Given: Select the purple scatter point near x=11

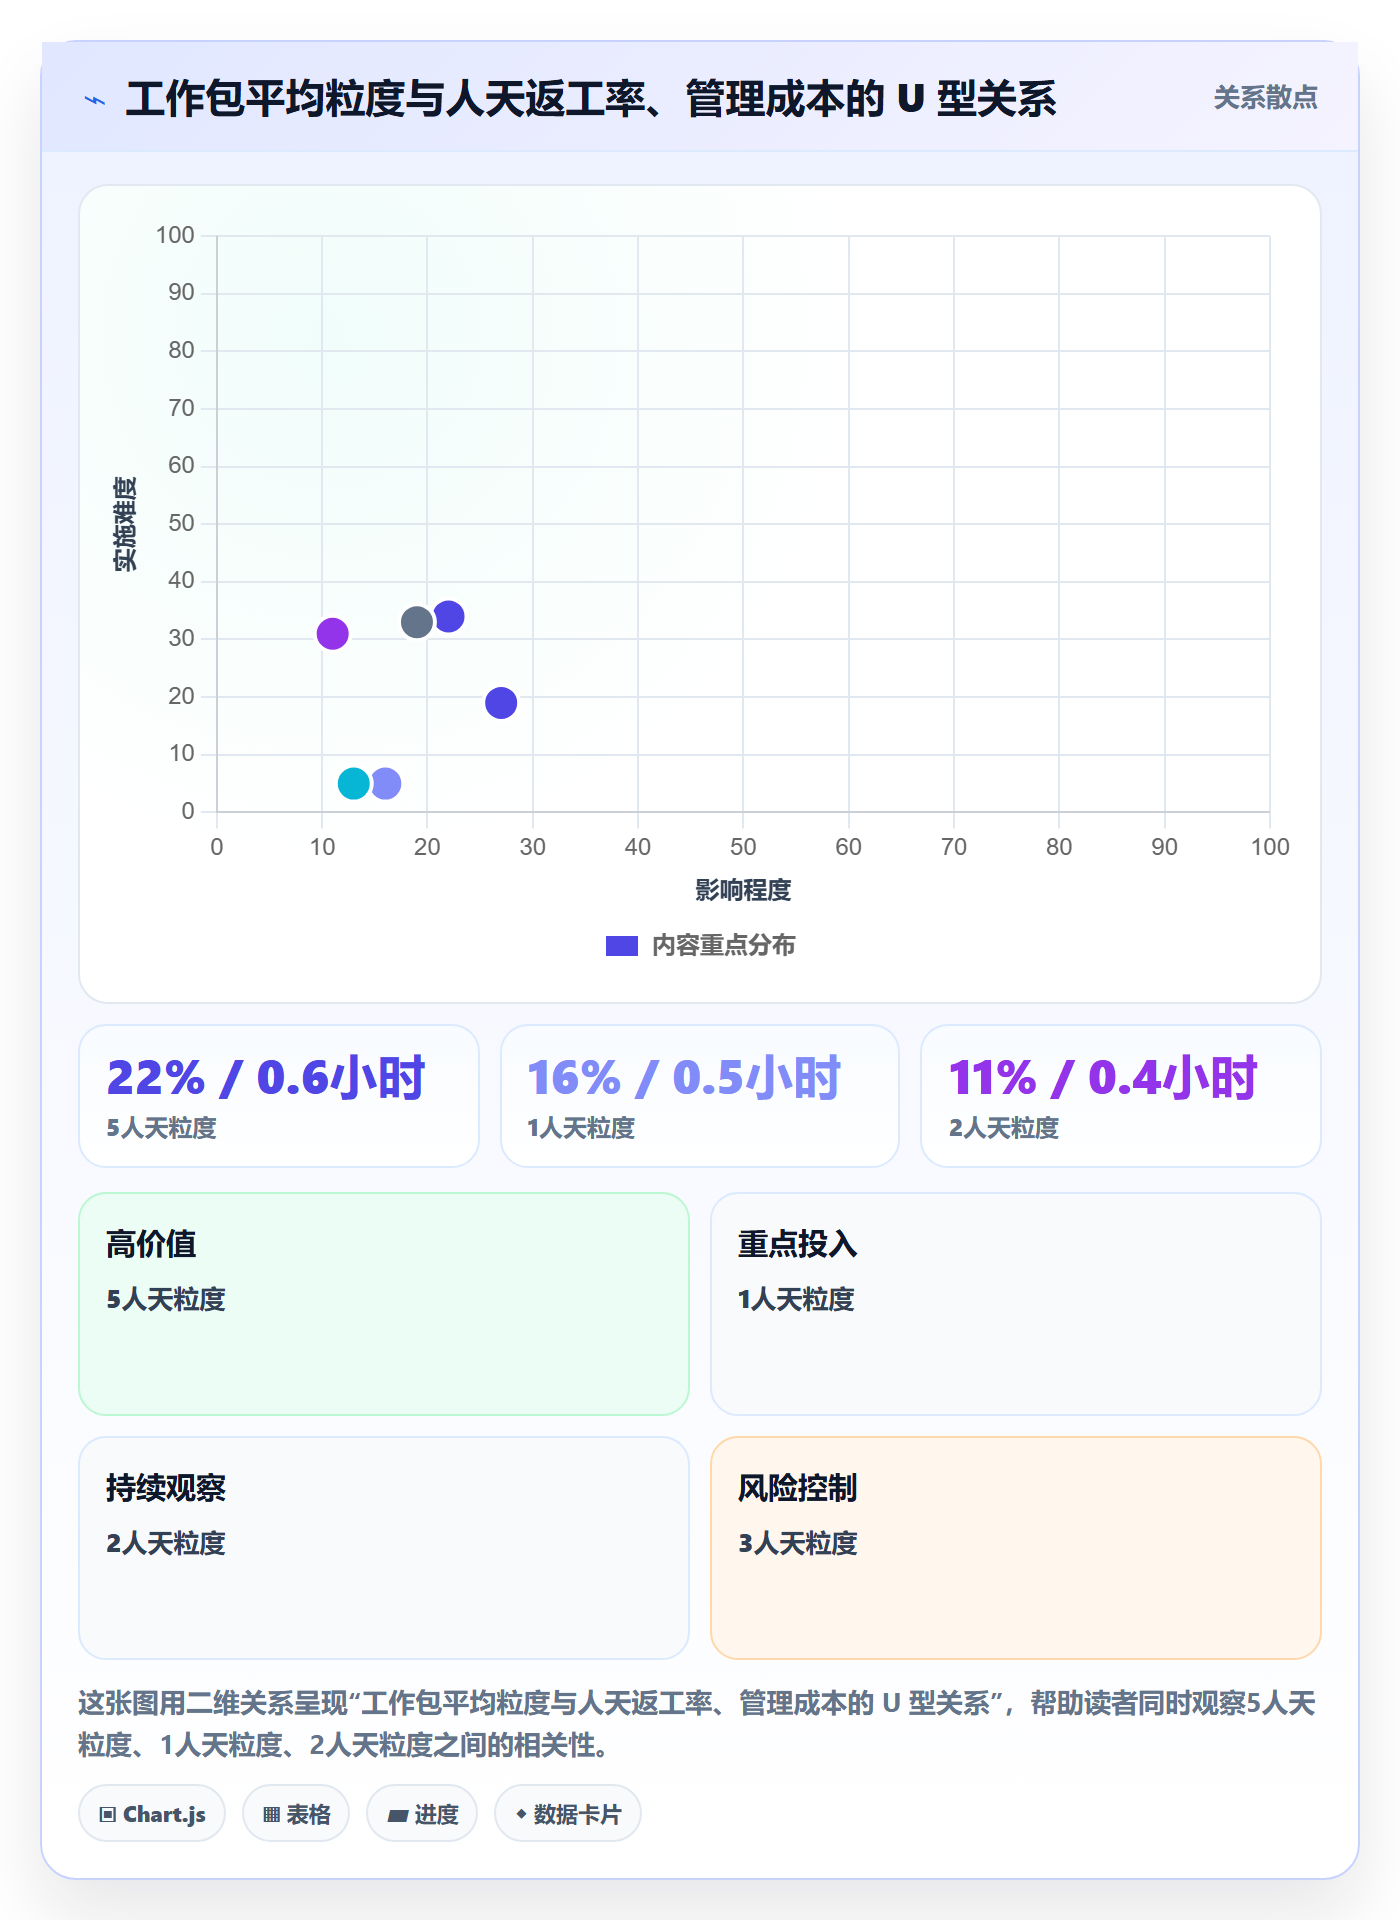Looking at the screenshot, I should (332, 634).
